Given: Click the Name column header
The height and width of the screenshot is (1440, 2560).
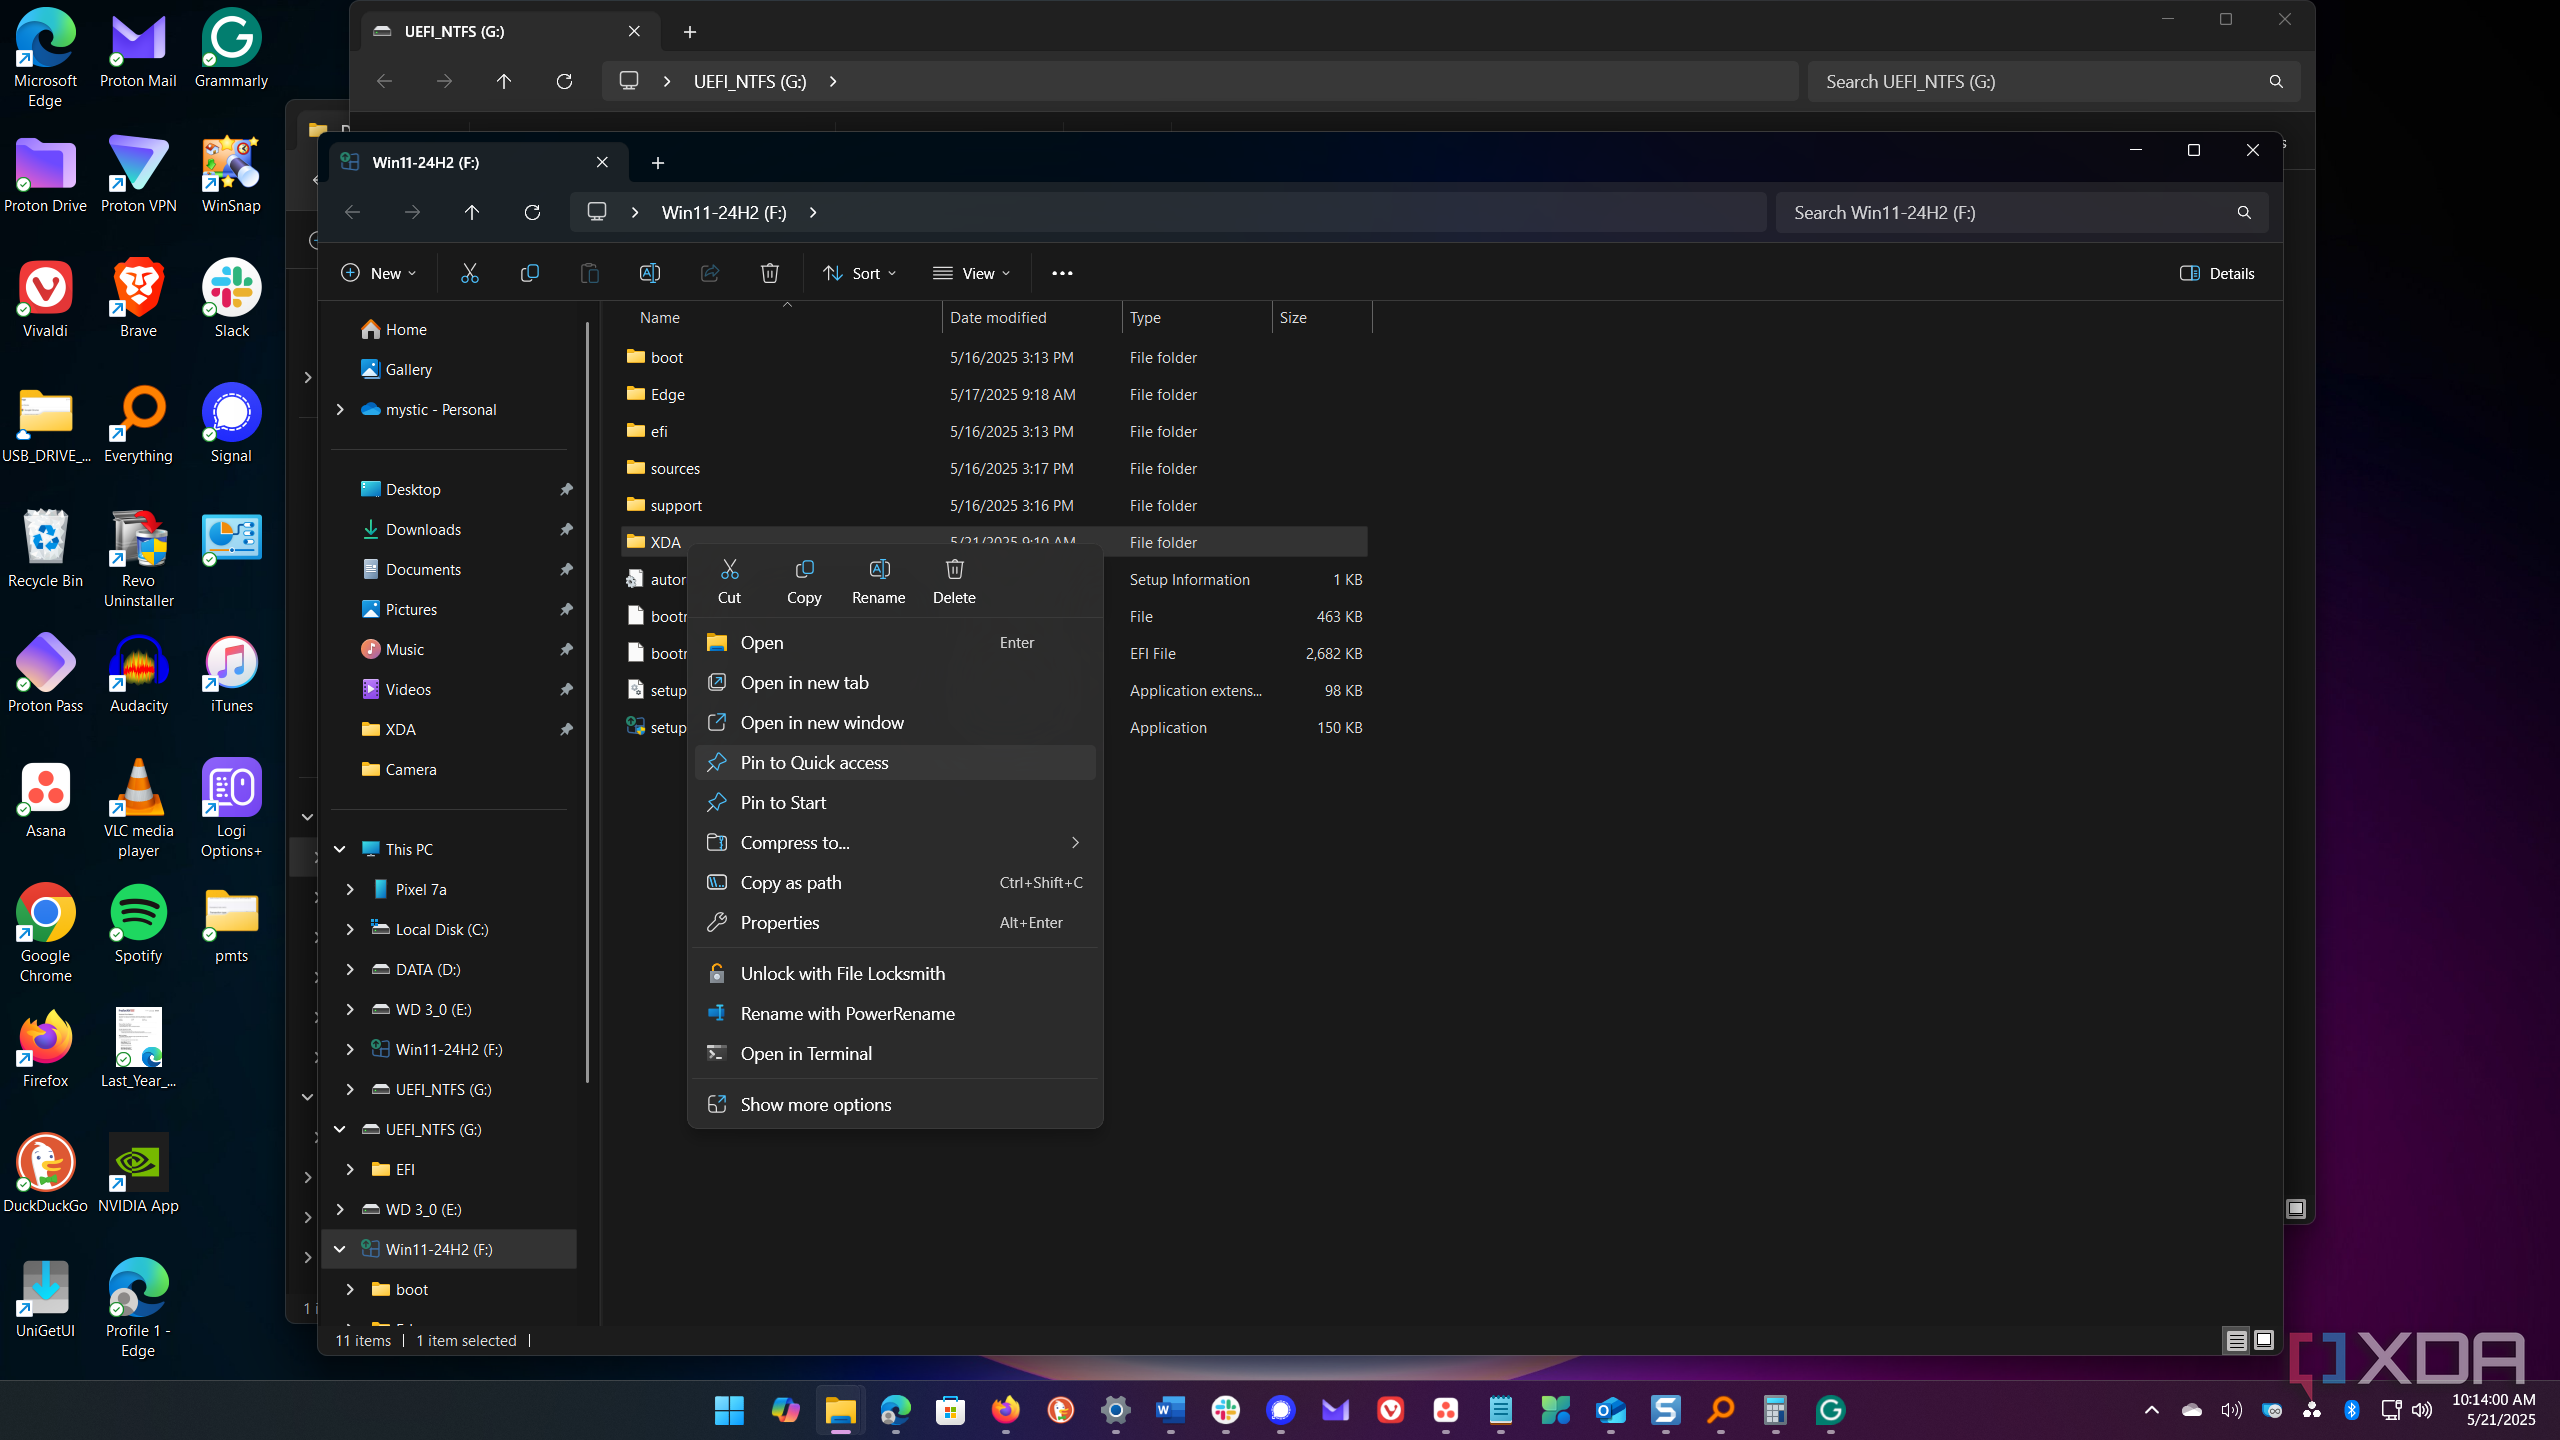Looking at the screenshot, I should 781,317.
